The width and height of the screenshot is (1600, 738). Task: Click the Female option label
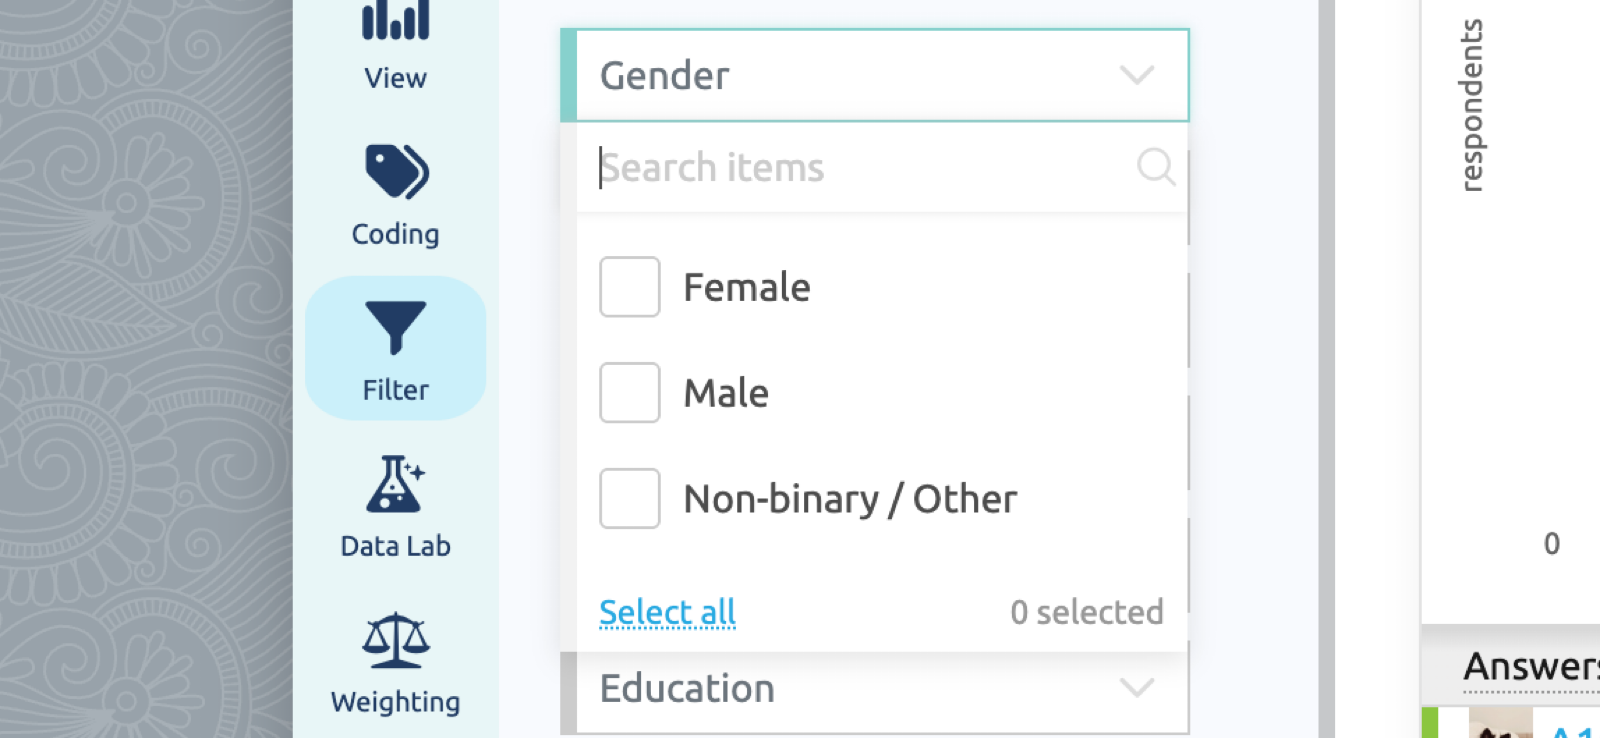click(746, 288)
